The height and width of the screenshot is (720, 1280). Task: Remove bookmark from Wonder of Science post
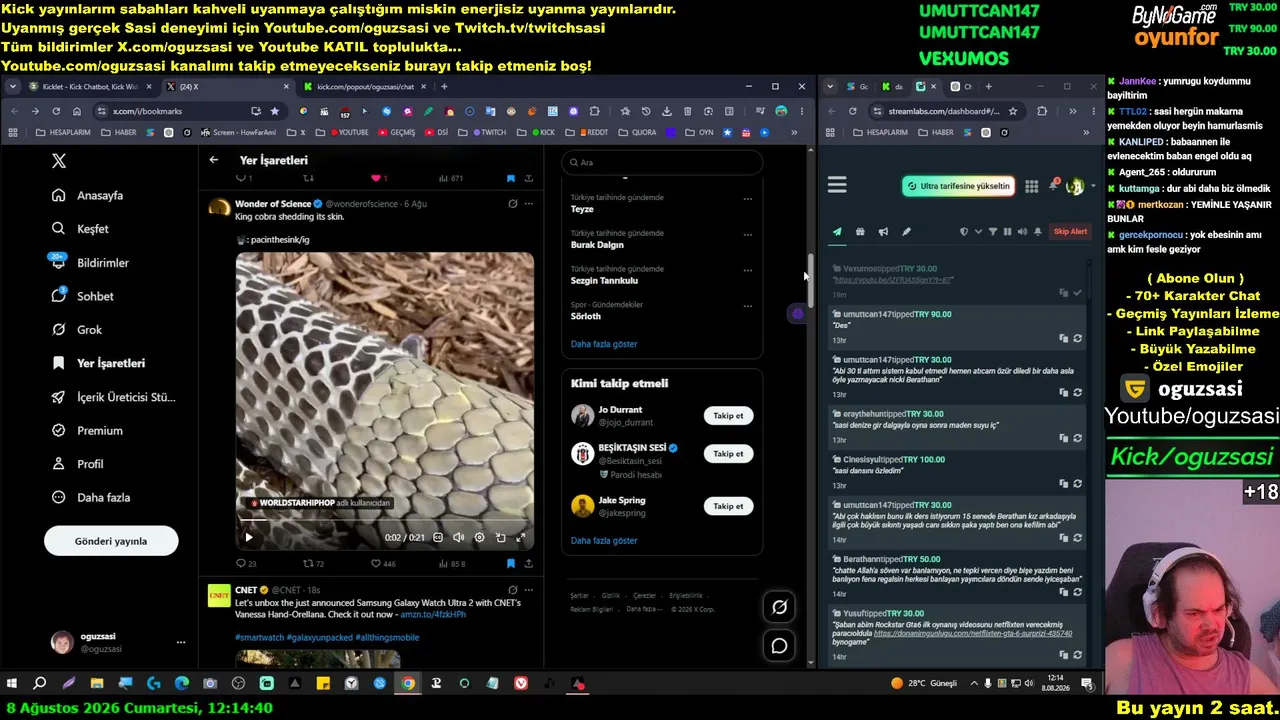click(511, 564)
